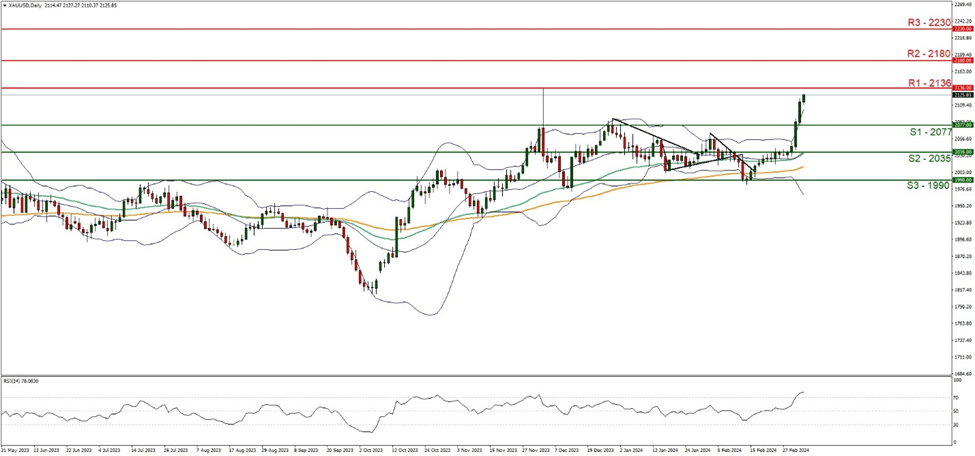Click the 31 May 2023 date label

pos(14,449)
